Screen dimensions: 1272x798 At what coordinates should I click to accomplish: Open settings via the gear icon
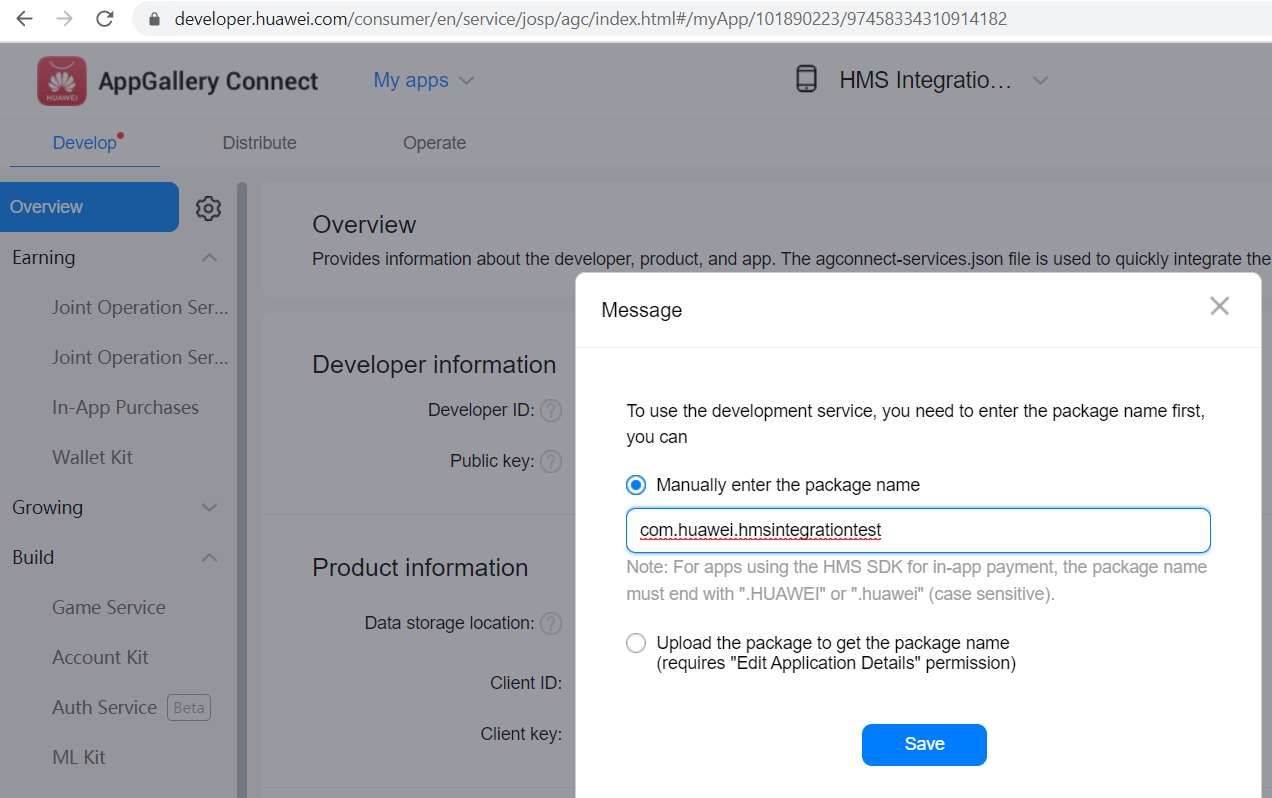(208, 208)
